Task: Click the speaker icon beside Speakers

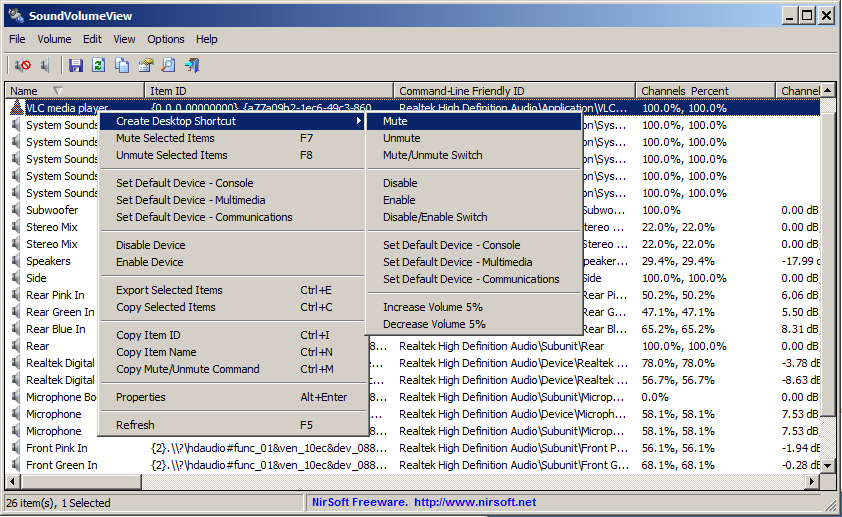Action: 16,261
